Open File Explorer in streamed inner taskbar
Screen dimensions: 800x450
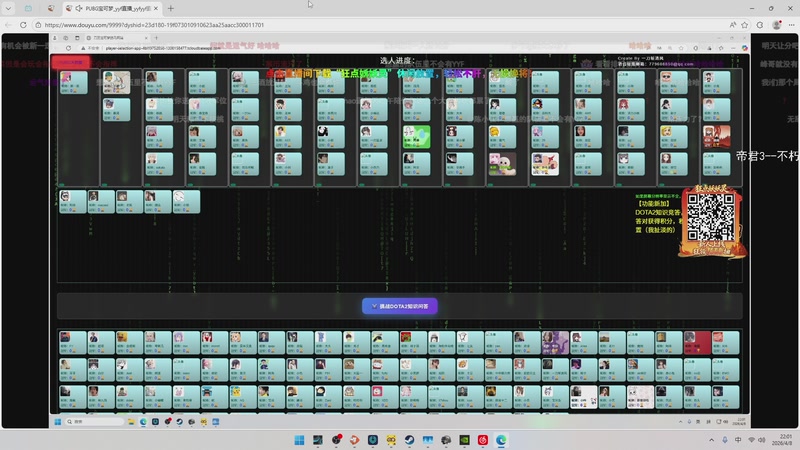coord(131,421)
